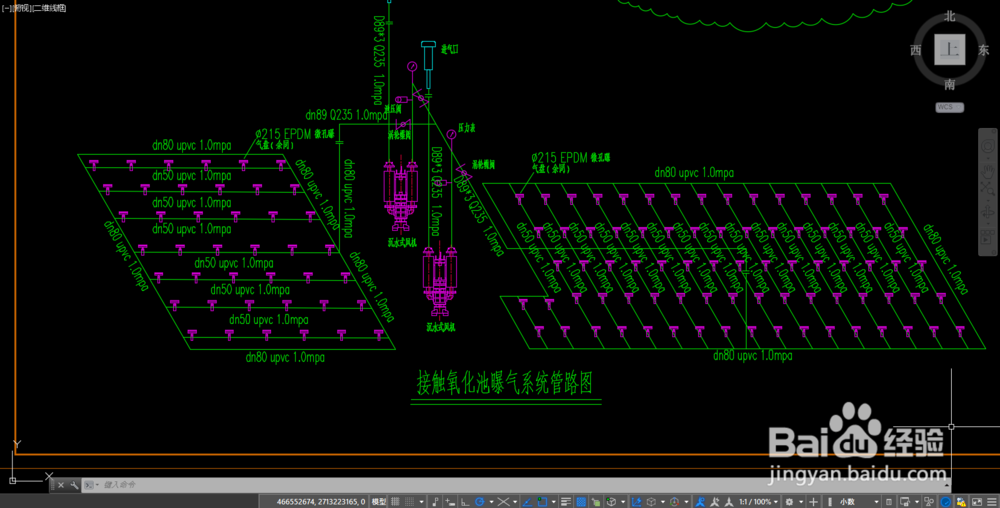Click lock user interface icon
Image resolution: width=1000 pixels, height=508 pixels.
click(904, 502)
